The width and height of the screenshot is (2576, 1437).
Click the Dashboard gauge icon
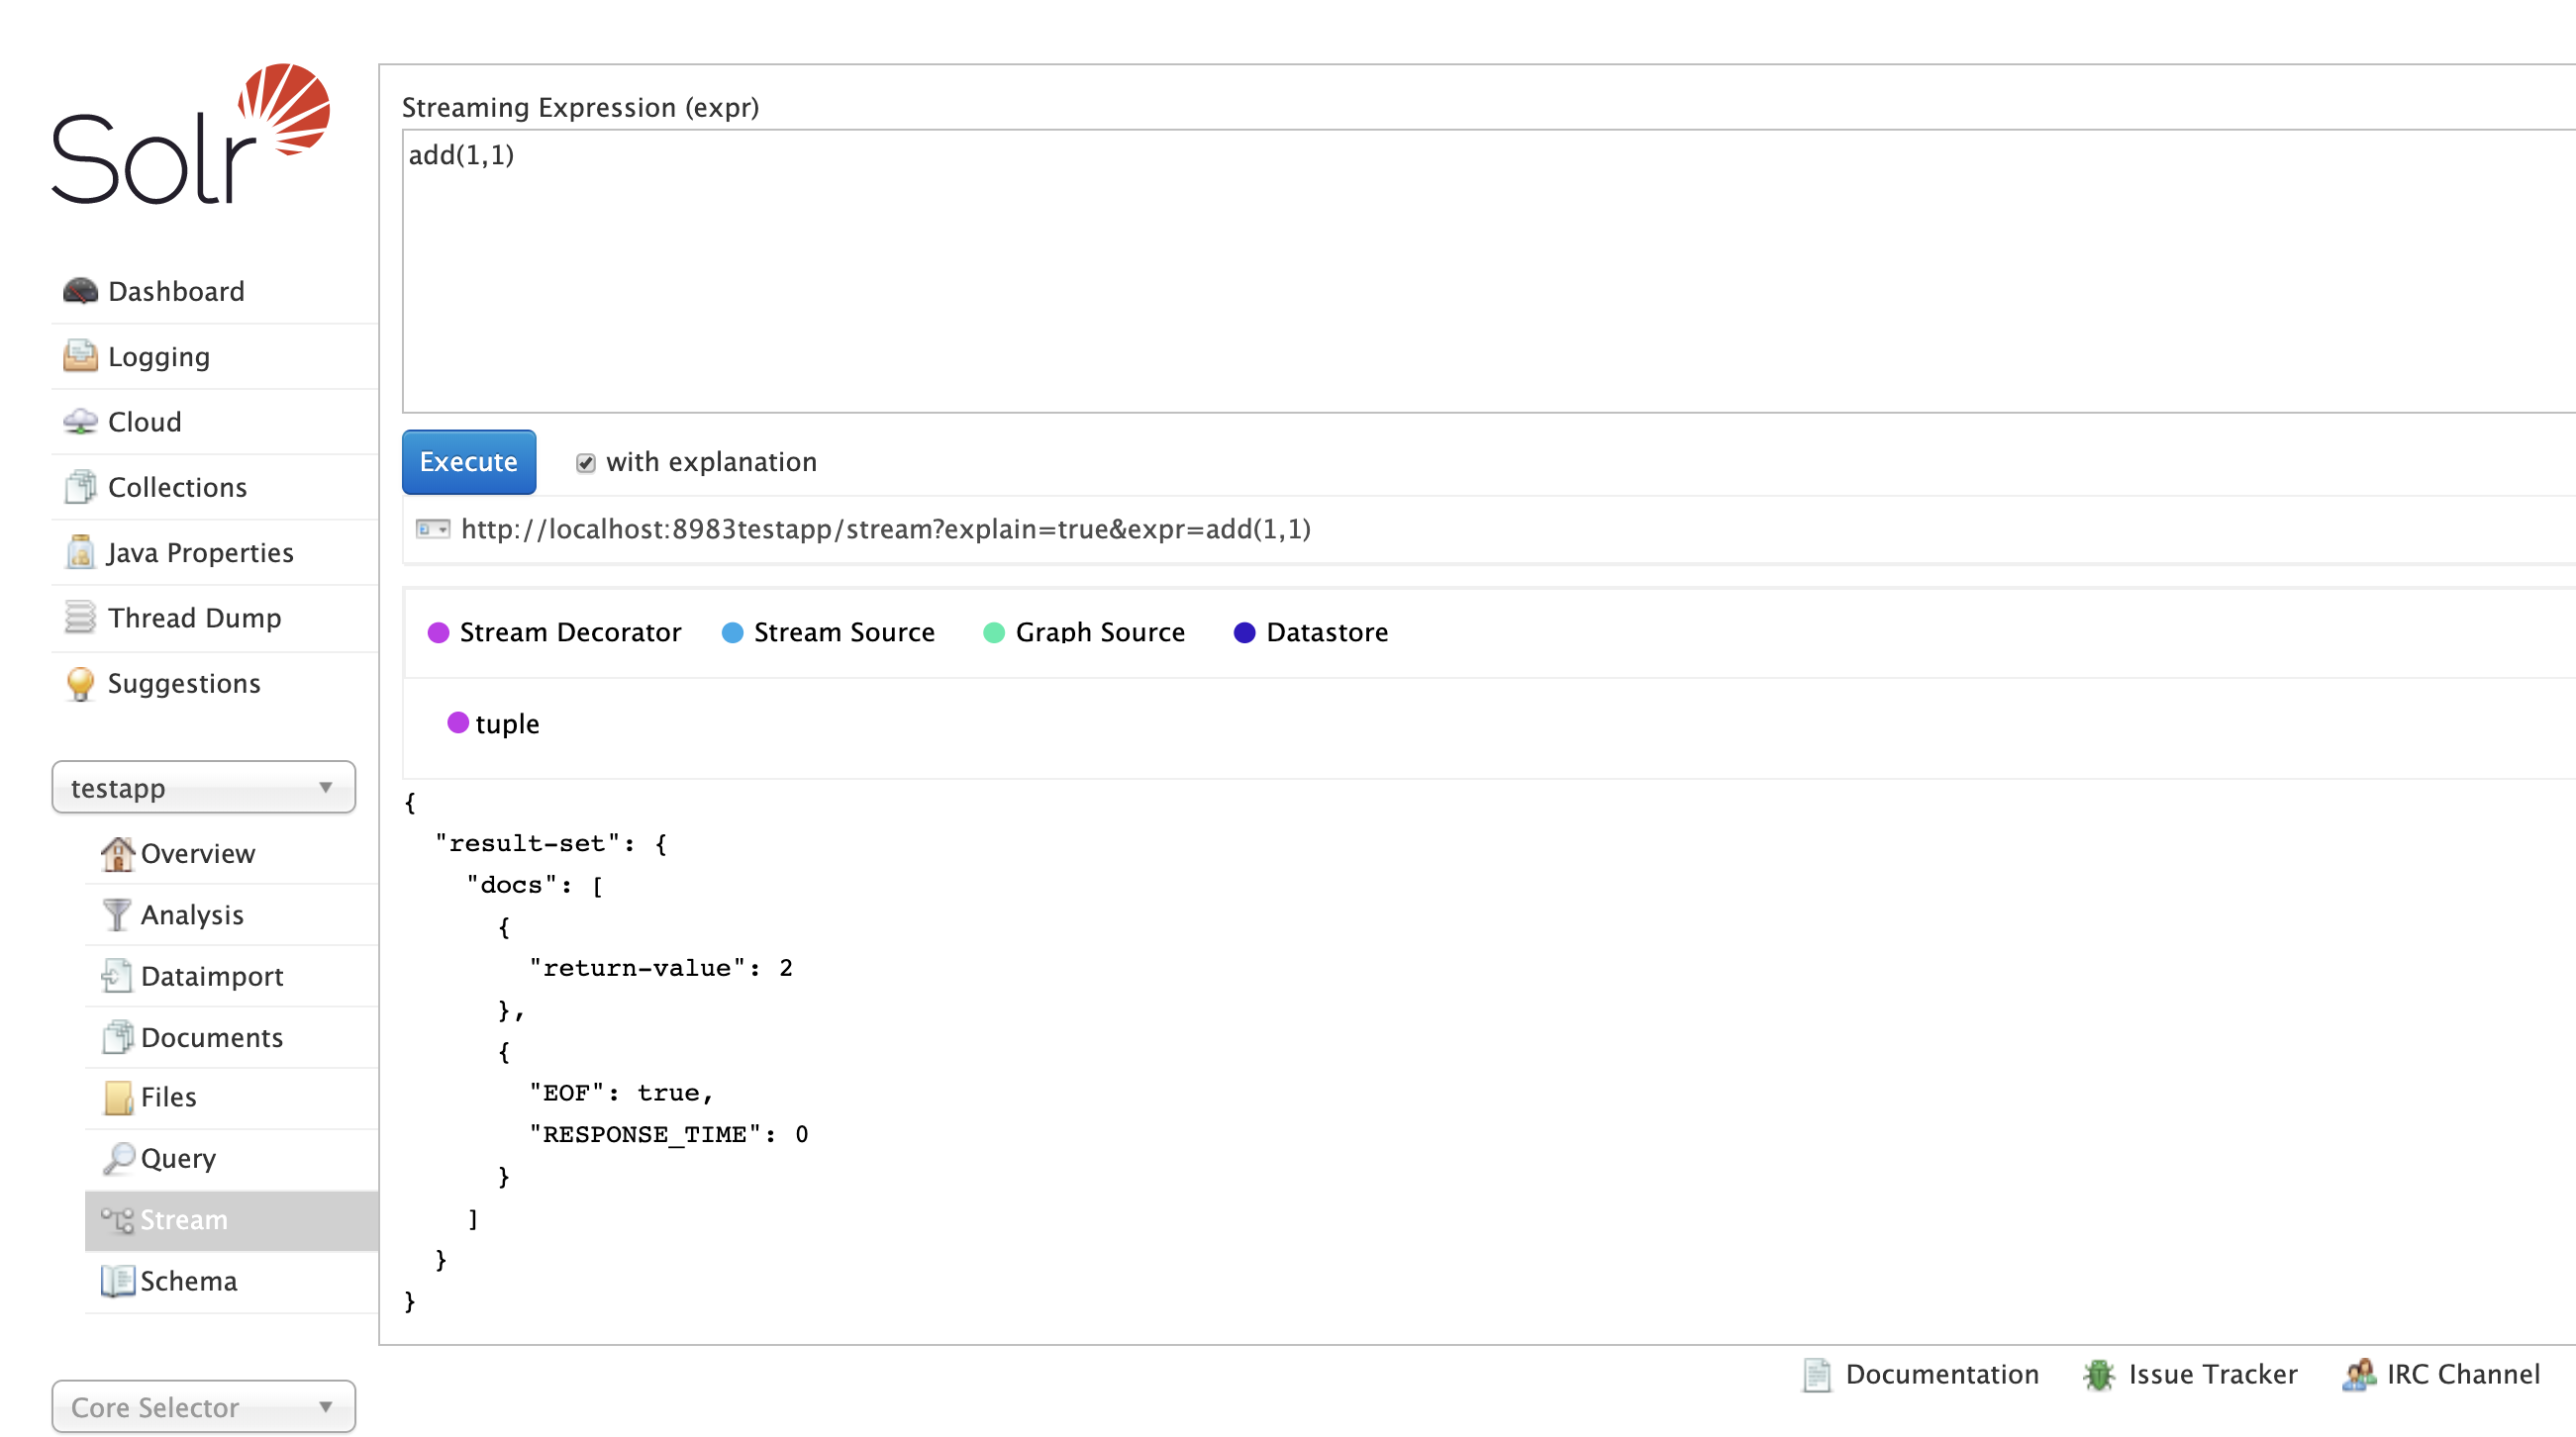[x=80, y=291]
